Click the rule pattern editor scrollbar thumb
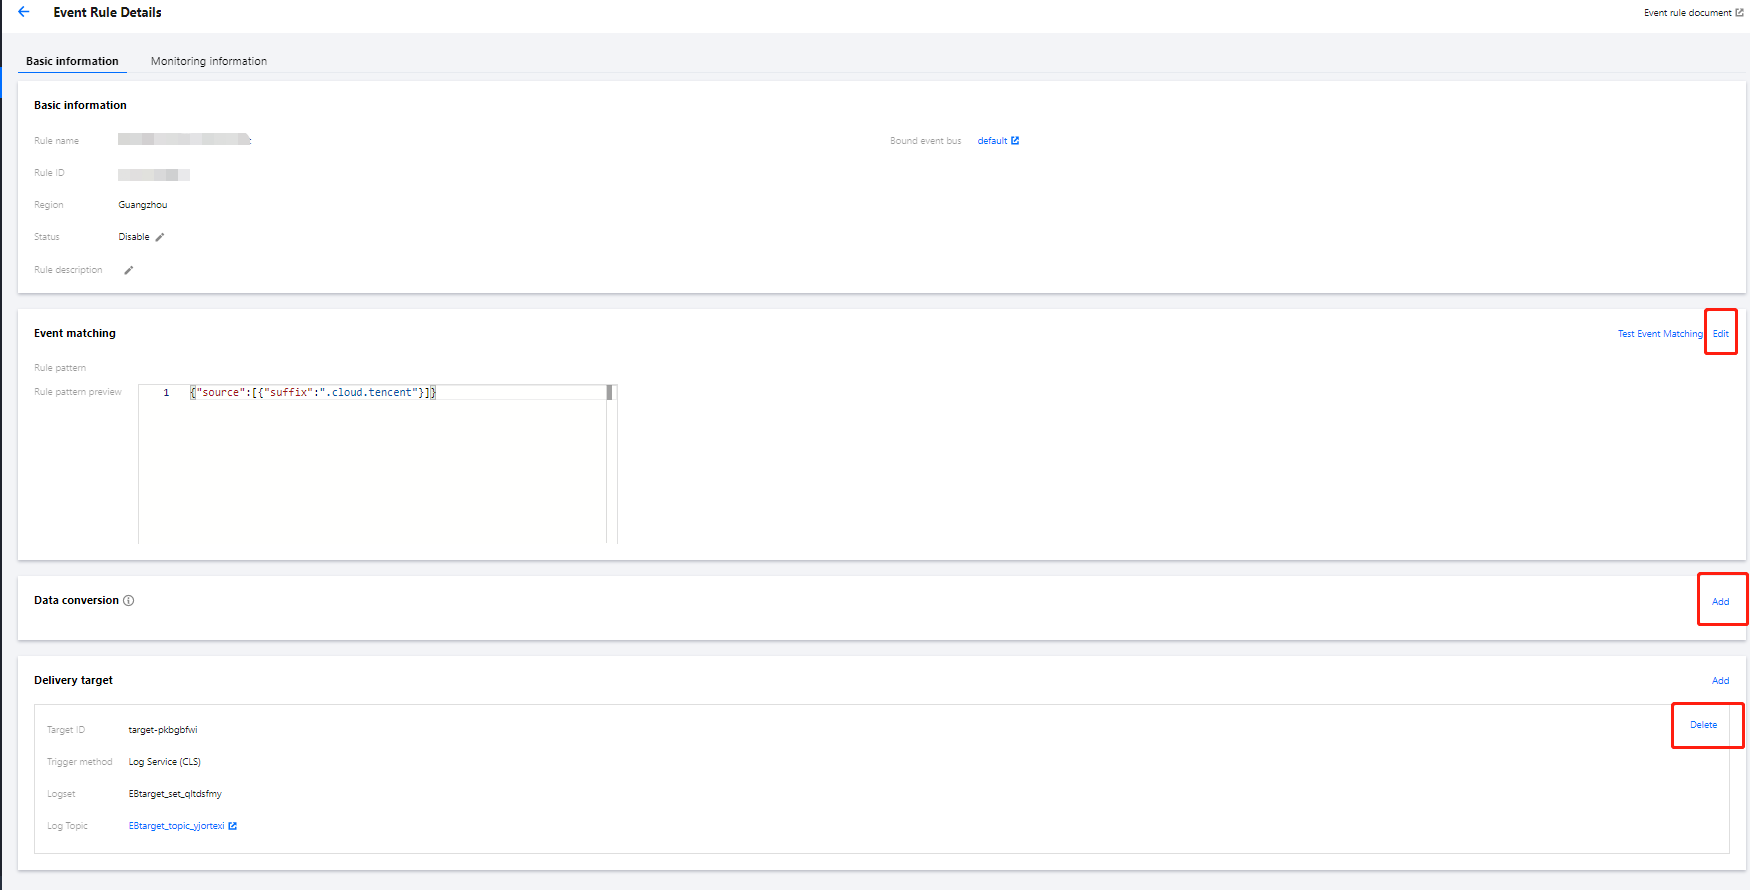Image resolution: width=1750 pixels, height=890 pixels. coord(609,393)
